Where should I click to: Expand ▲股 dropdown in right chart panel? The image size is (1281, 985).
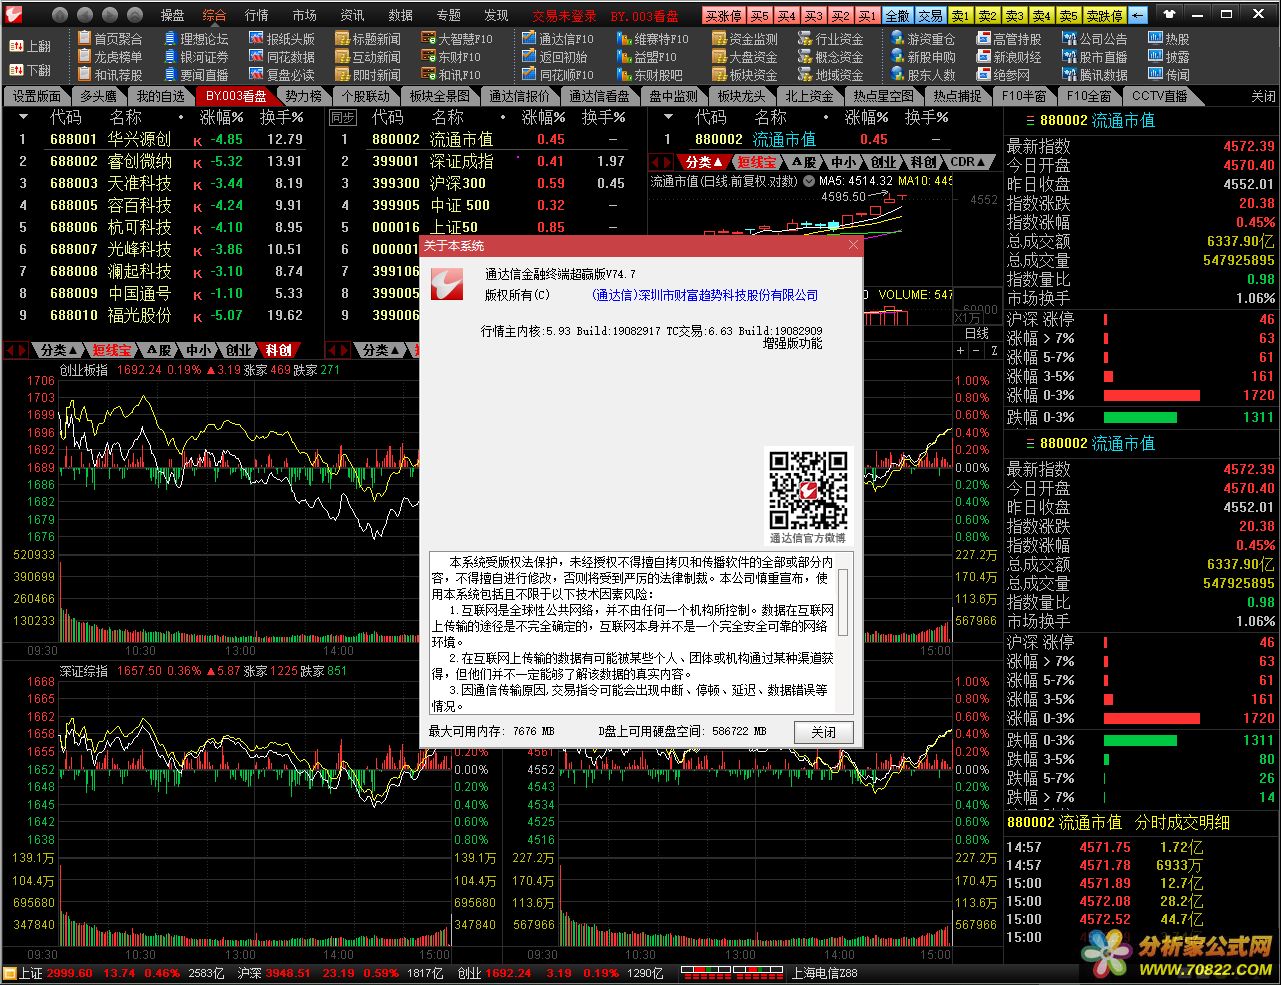click(x=803, y=162)
